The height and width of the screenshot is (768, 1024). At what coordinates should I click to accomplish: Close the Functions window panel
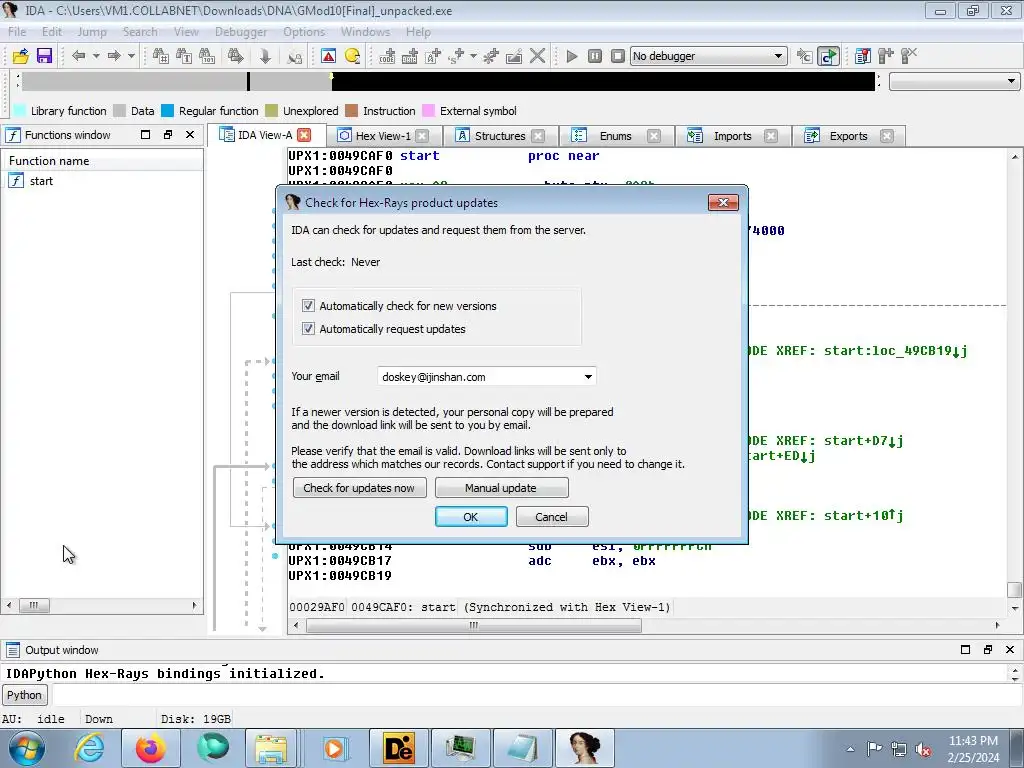190,135
